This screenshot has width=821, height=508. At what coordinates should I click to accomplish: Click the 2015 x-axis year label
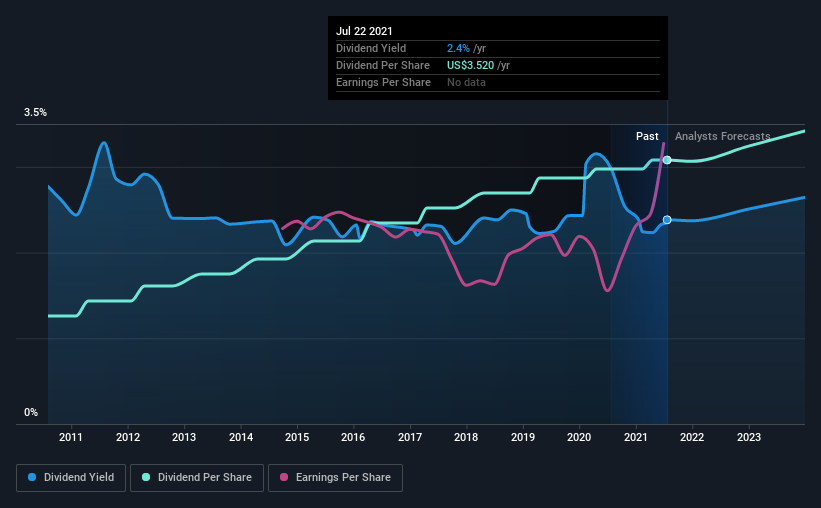pyautogui.click(x=297, y=437)
